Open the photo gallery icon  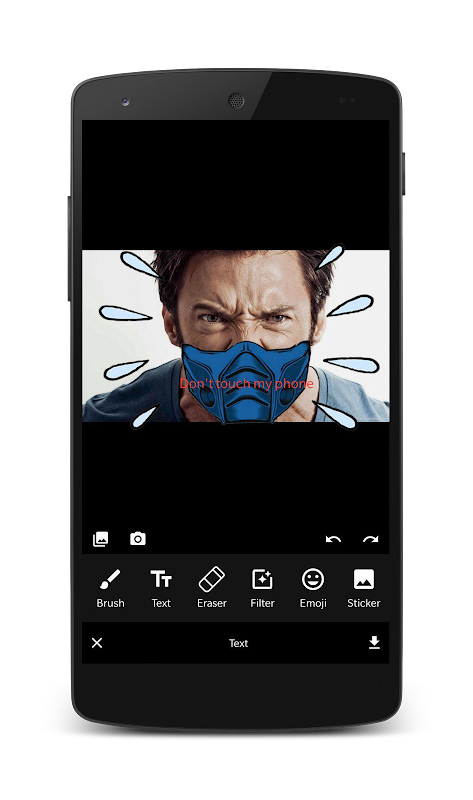pos(101,539)
